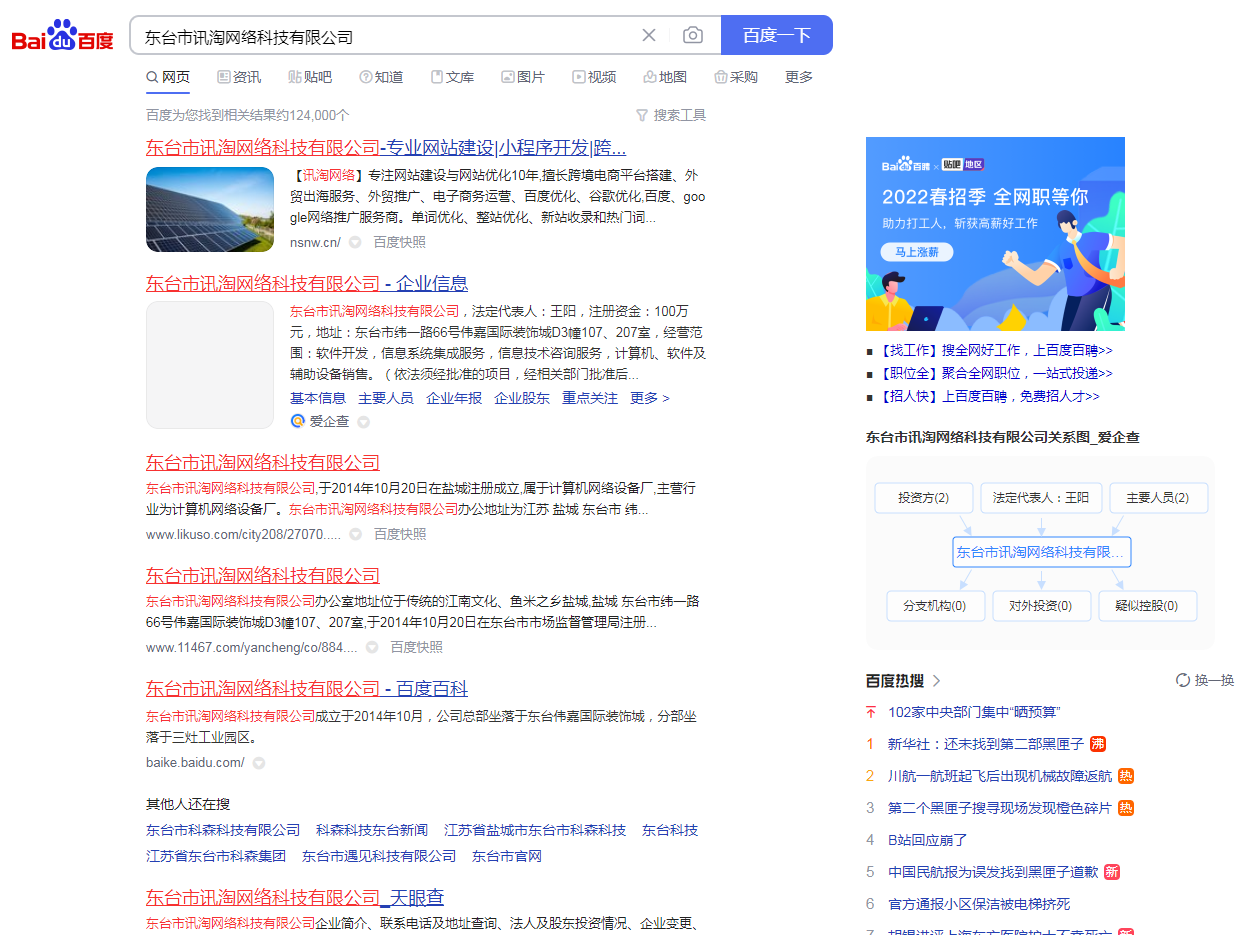The image size is (1238, 935).
Task: Switch to the 图片 tab
Action: [x=523, y=77]
